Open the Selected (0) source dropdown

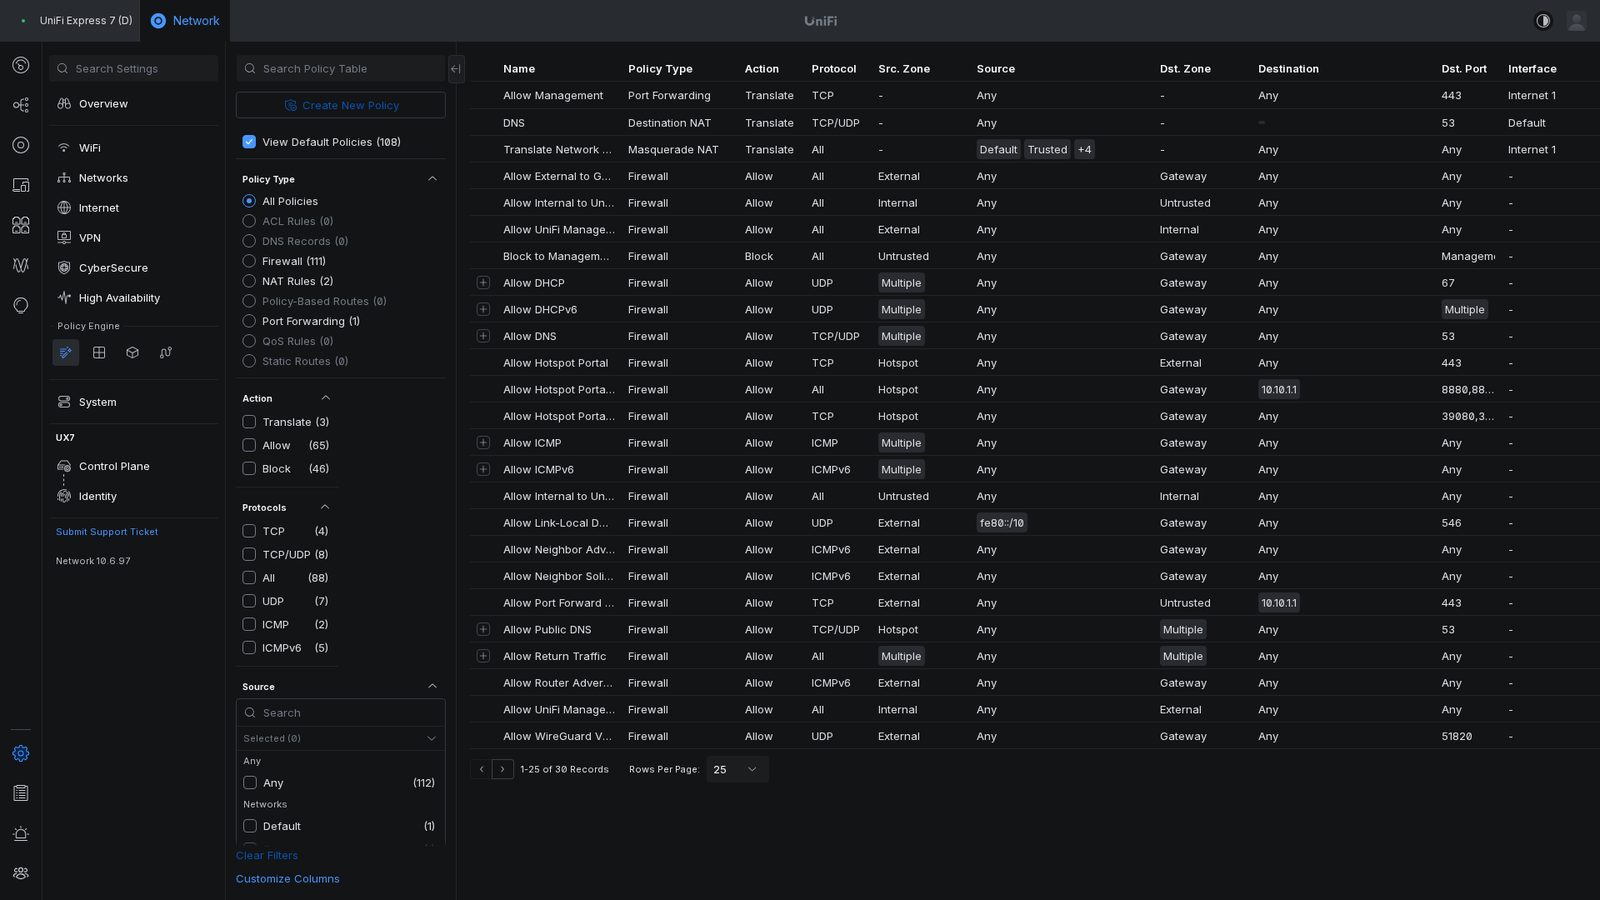(340, 738)
